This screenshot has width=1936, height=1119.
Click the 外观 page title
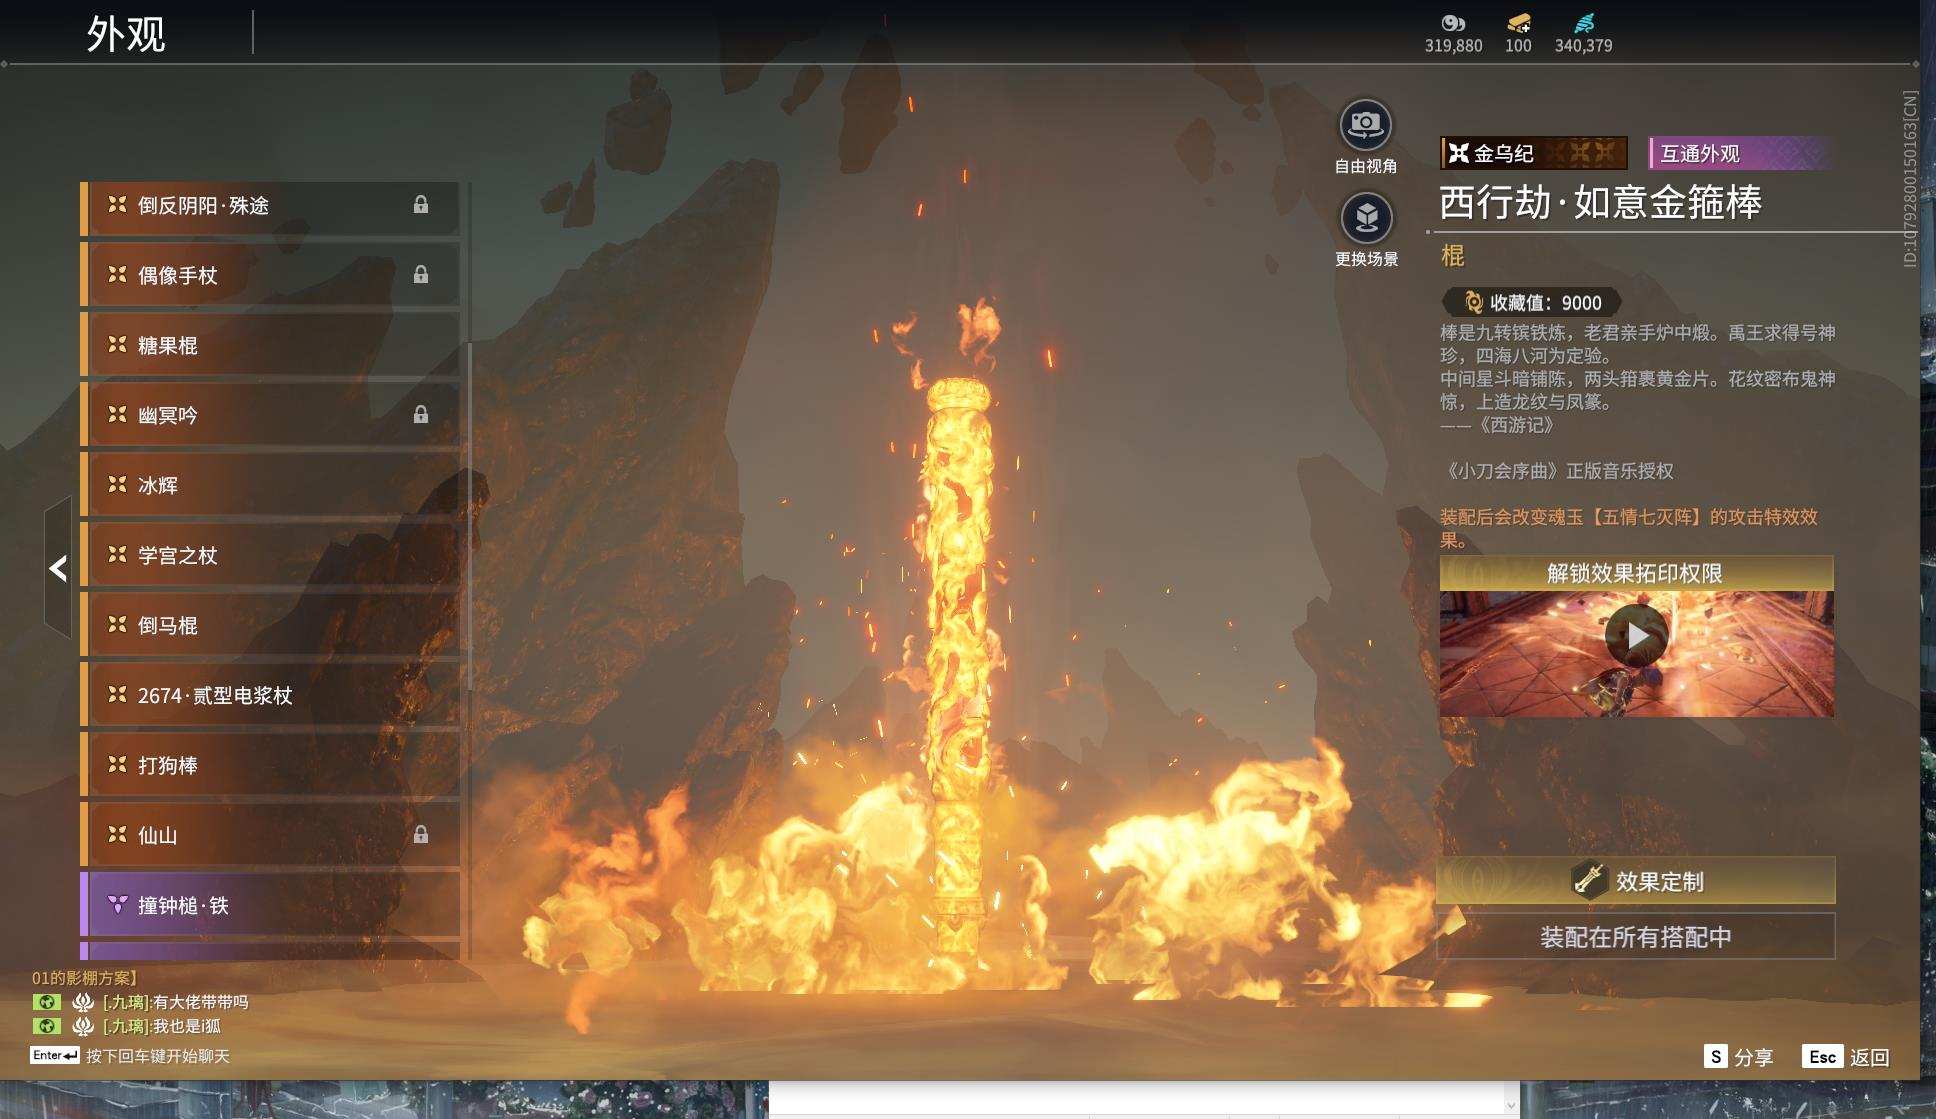126,34
